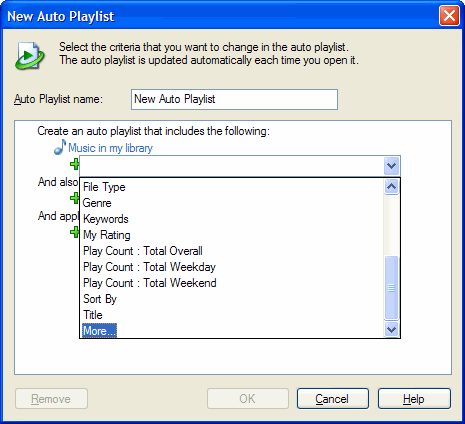Choose Genre in the criteria list

pyautogui.click(x=97, y=203)
